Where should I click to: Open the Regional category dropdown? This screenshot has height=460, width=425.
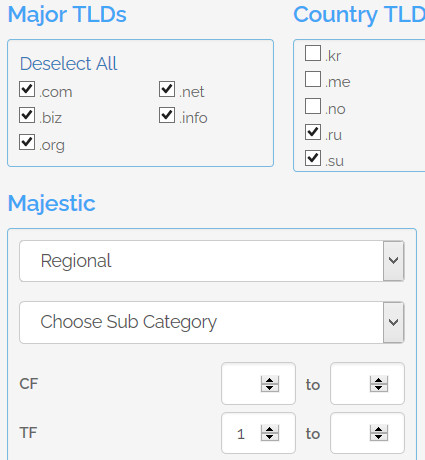click(x=212, y=261)
